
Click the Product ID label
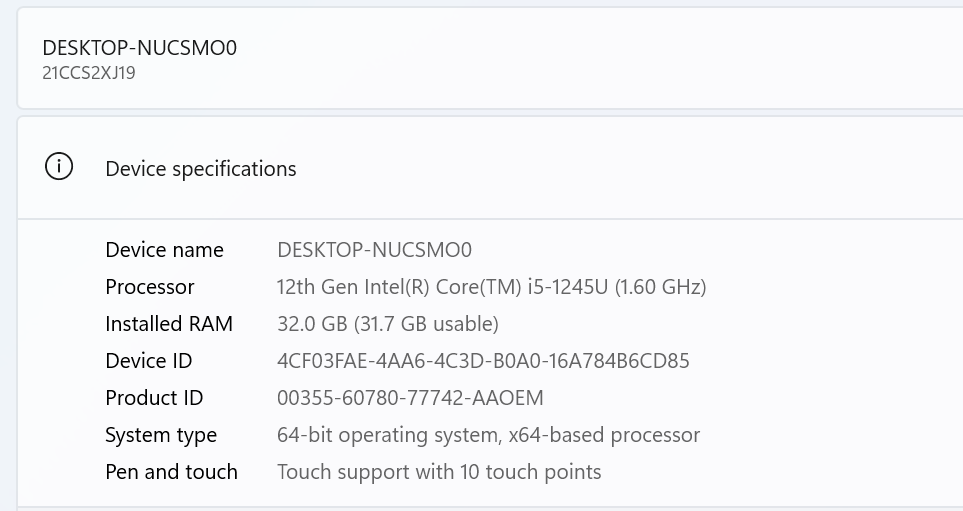[x=154, y=398]
